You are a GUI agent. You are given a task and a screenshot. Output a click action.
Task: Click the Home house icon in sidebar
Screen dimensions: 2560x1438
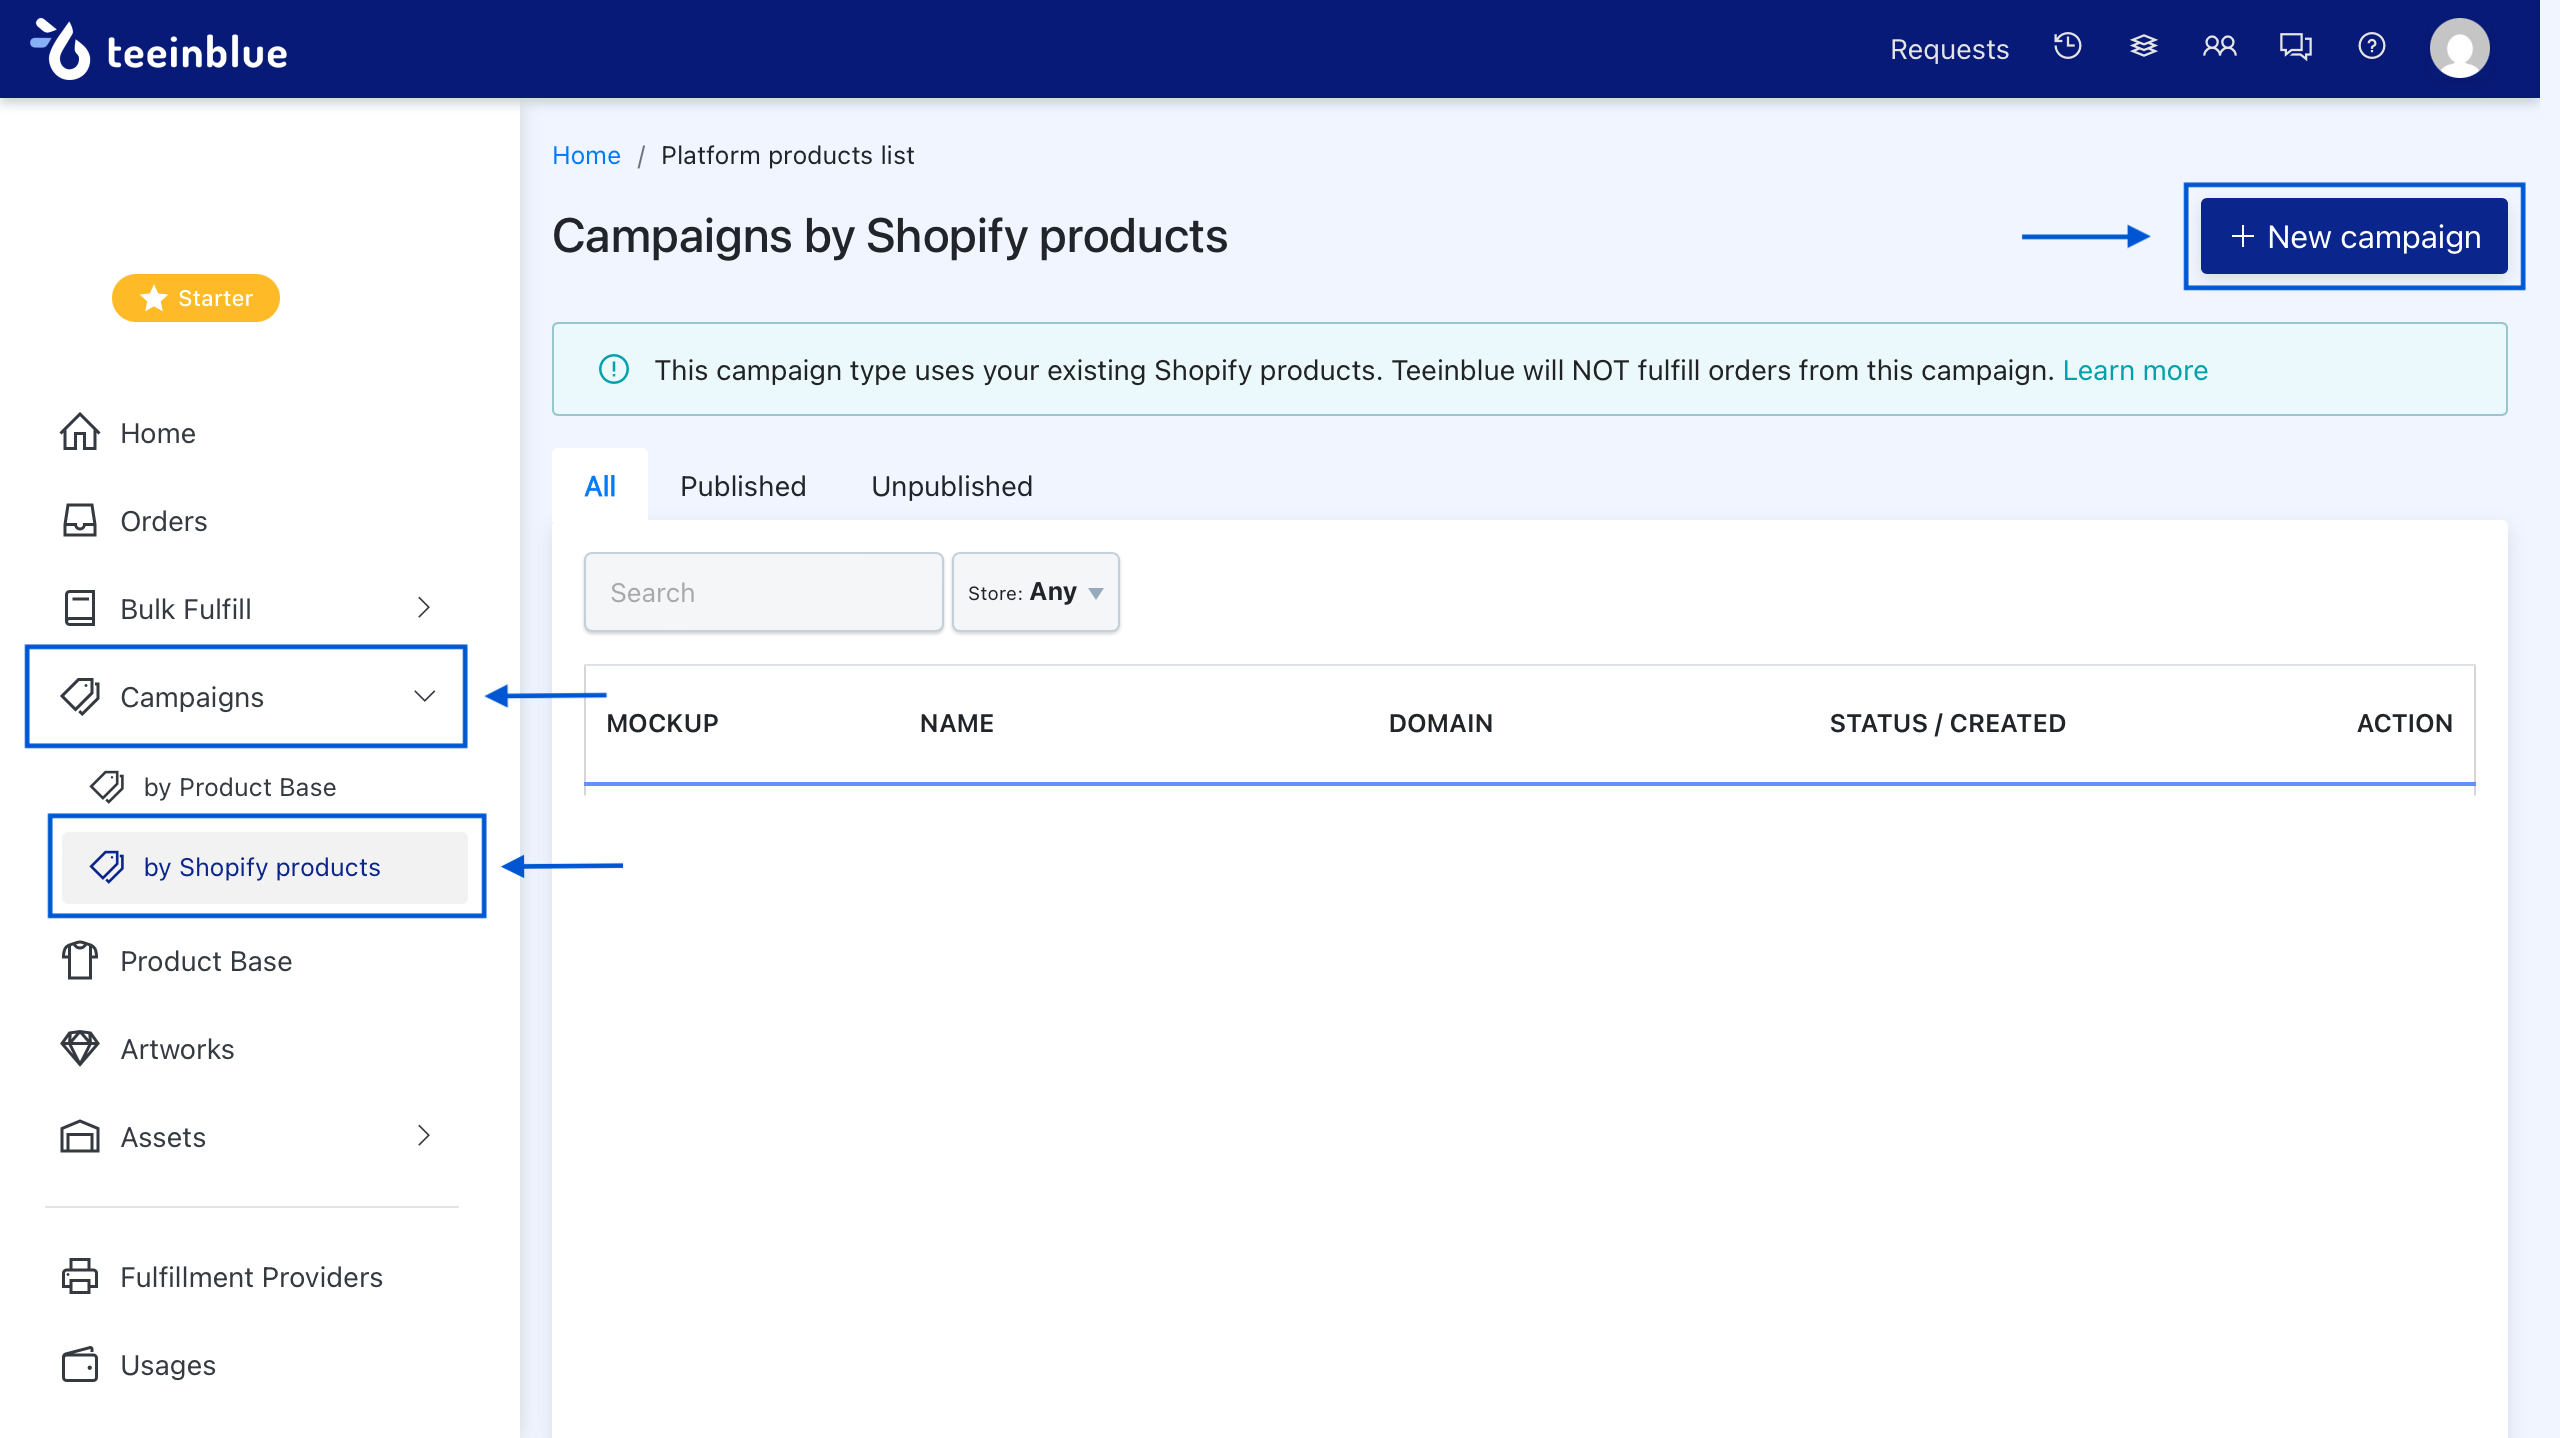(x=80, y=433)
